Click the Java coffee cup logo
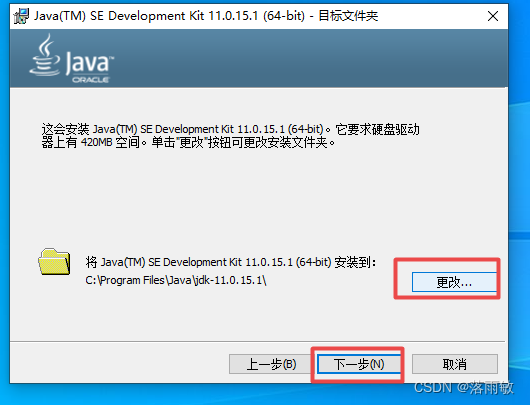The image size is (530, 405). tap(45, 55)
